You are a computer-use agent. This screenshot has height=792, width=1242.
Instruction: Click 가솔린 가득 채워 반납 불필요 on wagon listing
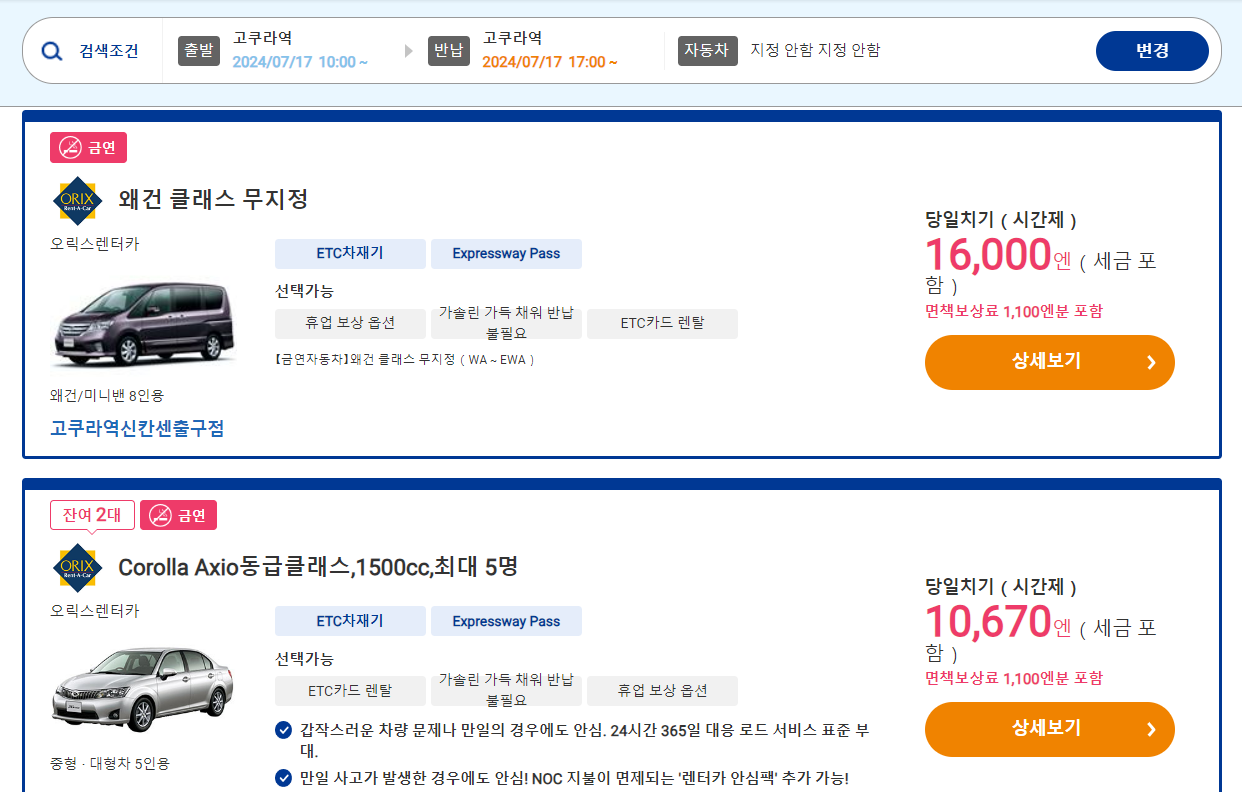[506, 323]
